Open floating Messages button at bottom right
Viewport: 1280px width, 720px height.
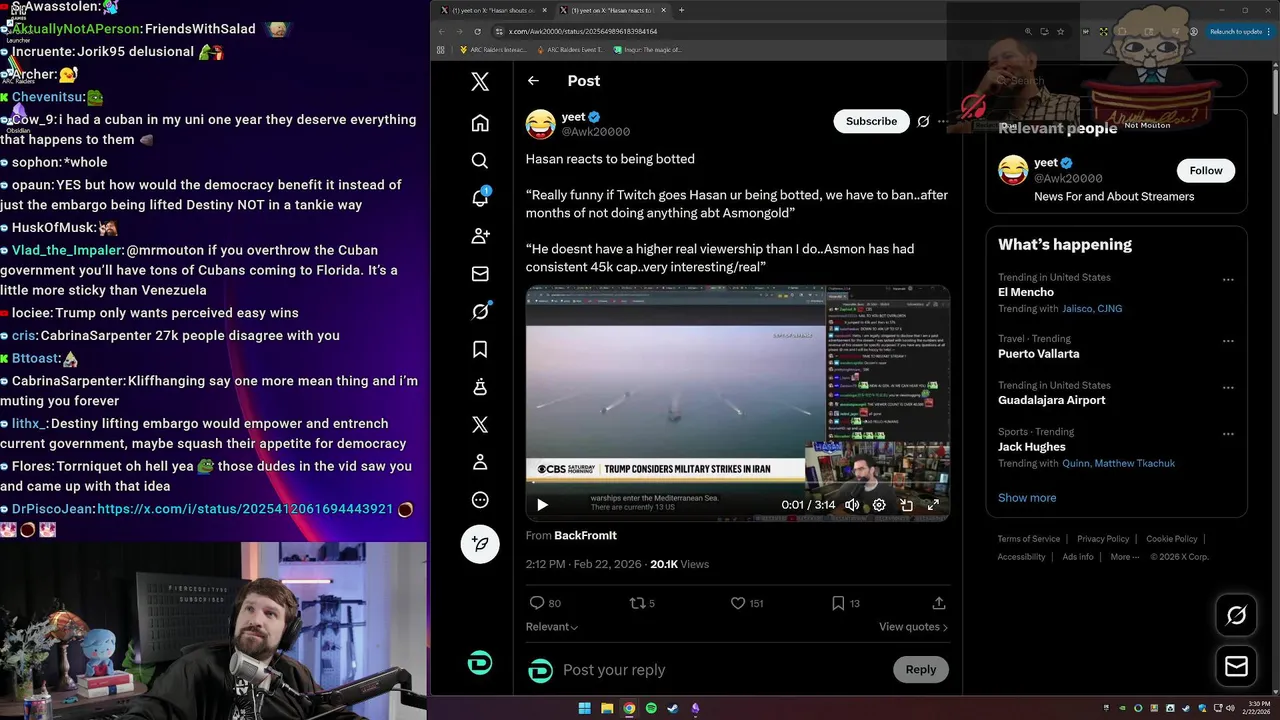tap(1236, 666)
